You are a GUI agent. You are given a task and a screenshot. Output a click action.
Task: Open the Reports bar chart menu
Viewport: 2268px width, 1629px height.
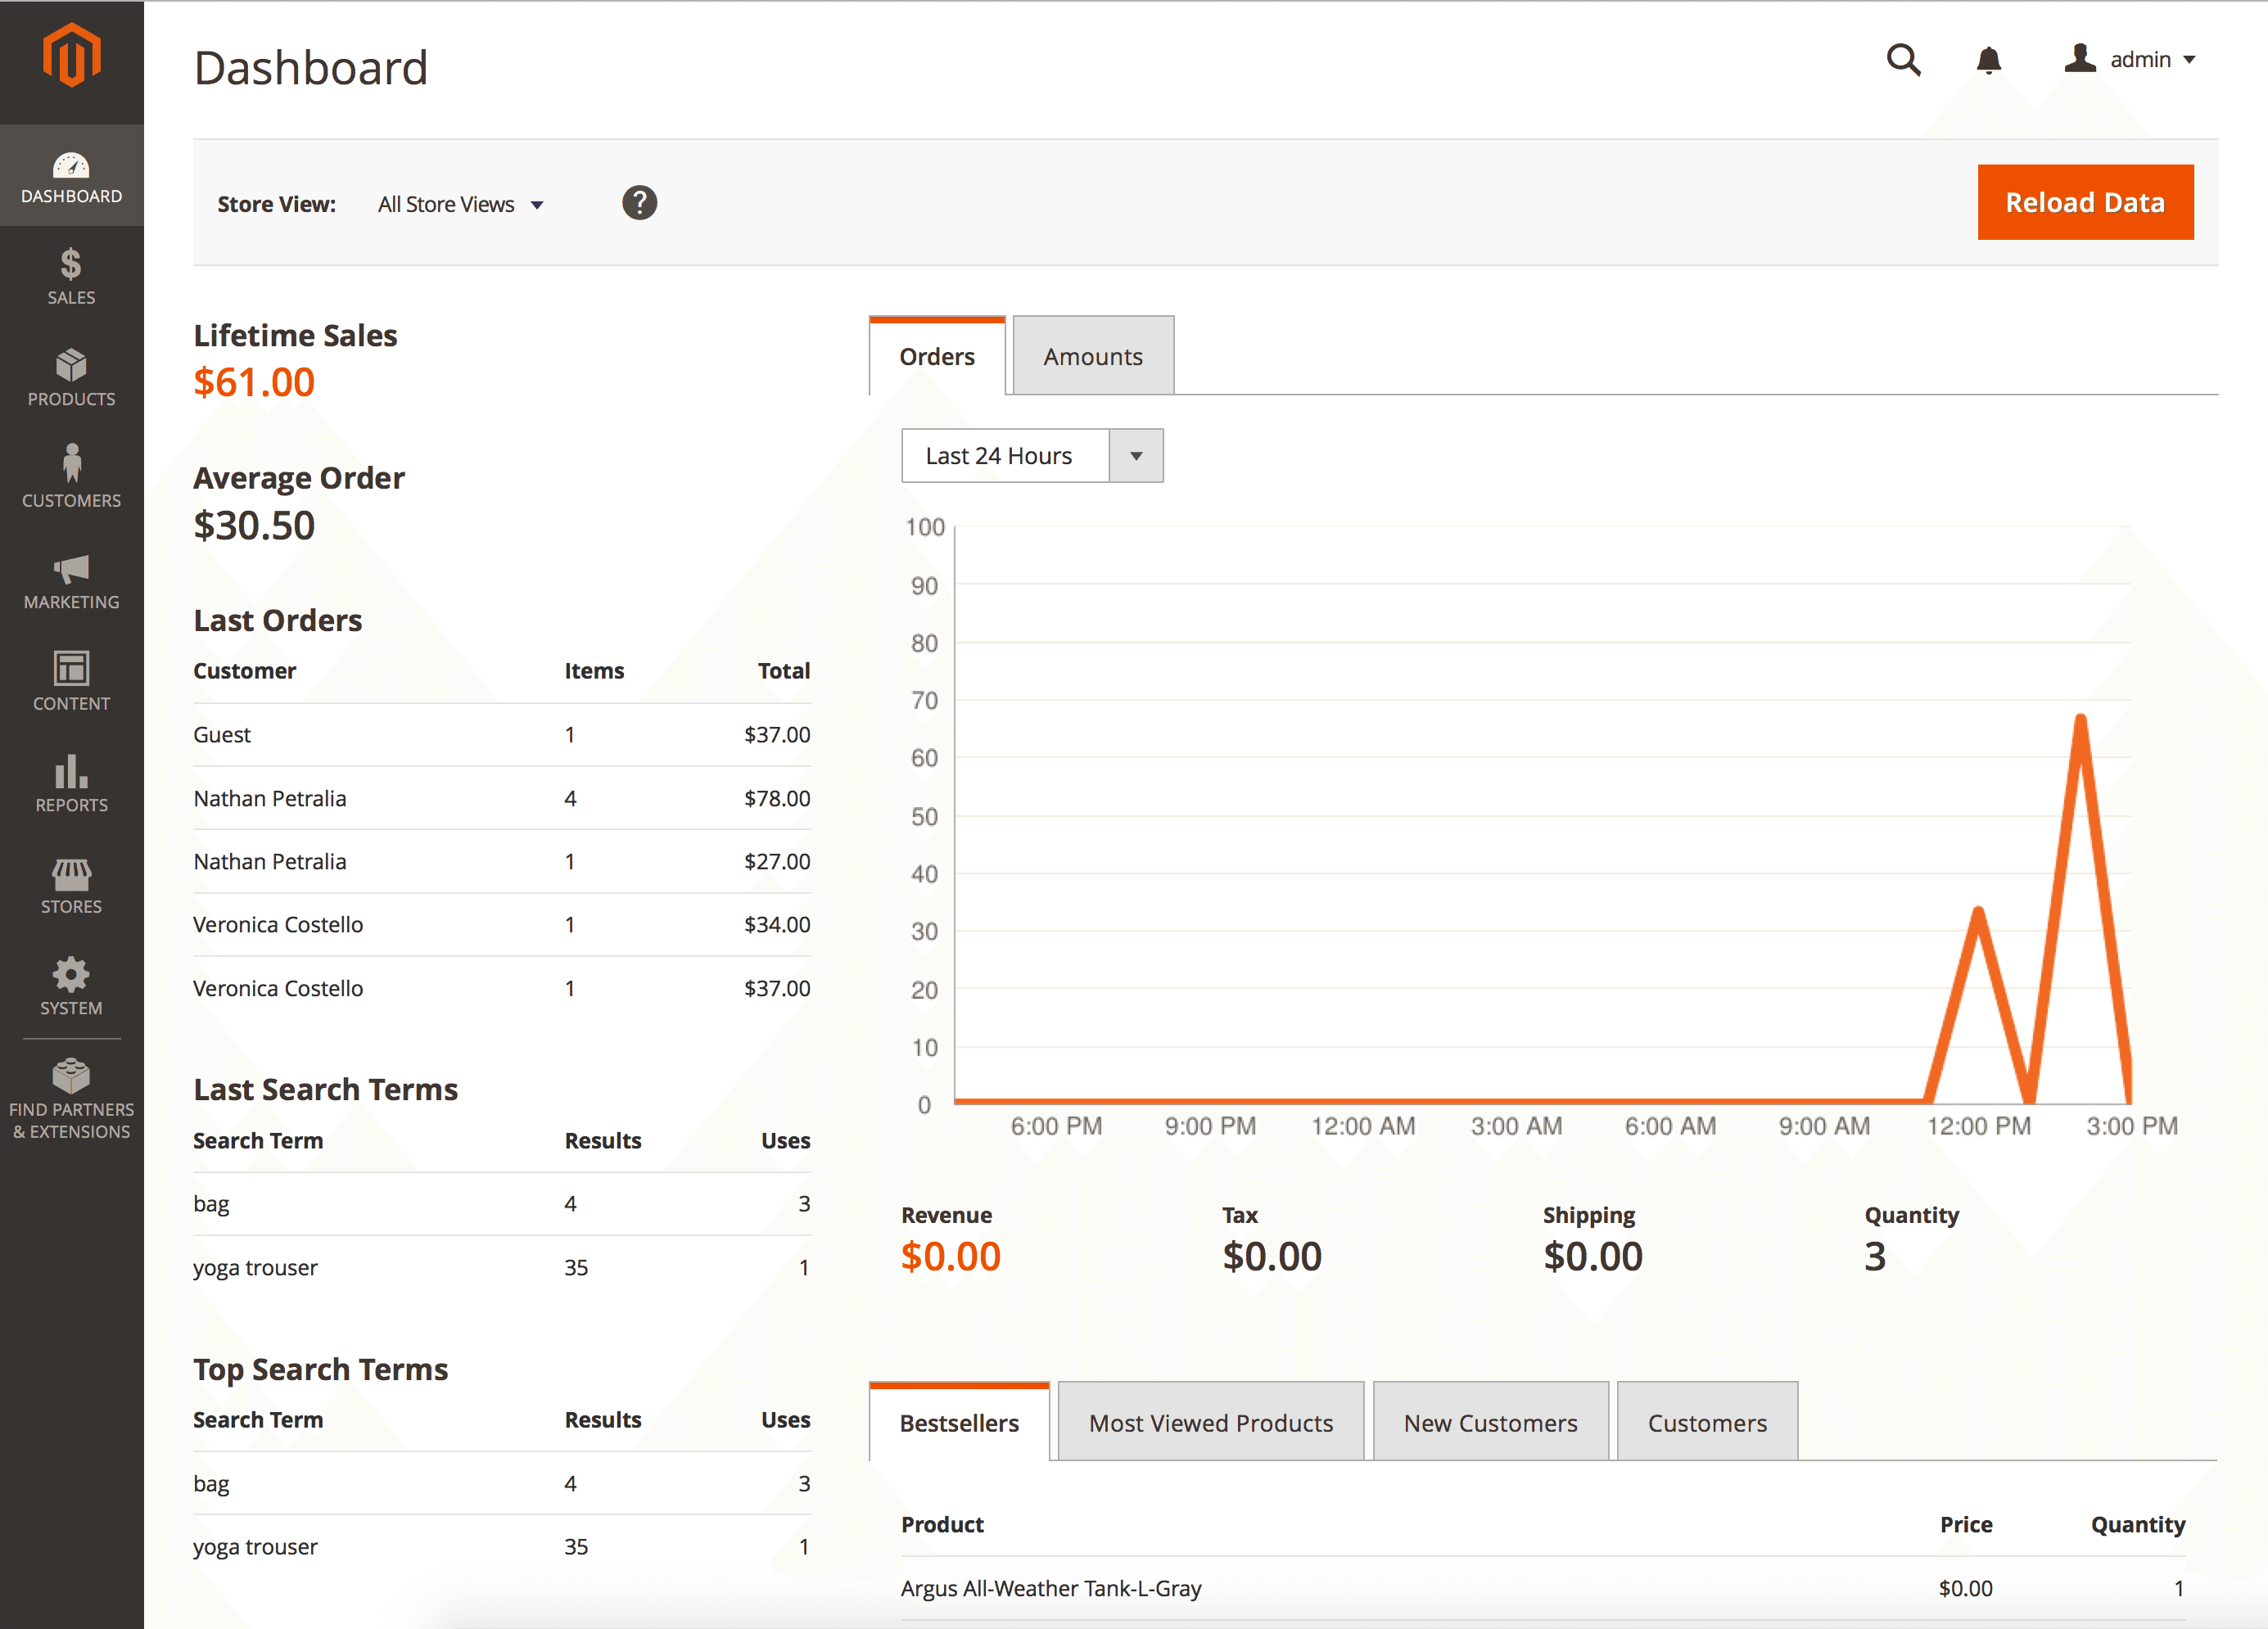(x=71, y=783)
